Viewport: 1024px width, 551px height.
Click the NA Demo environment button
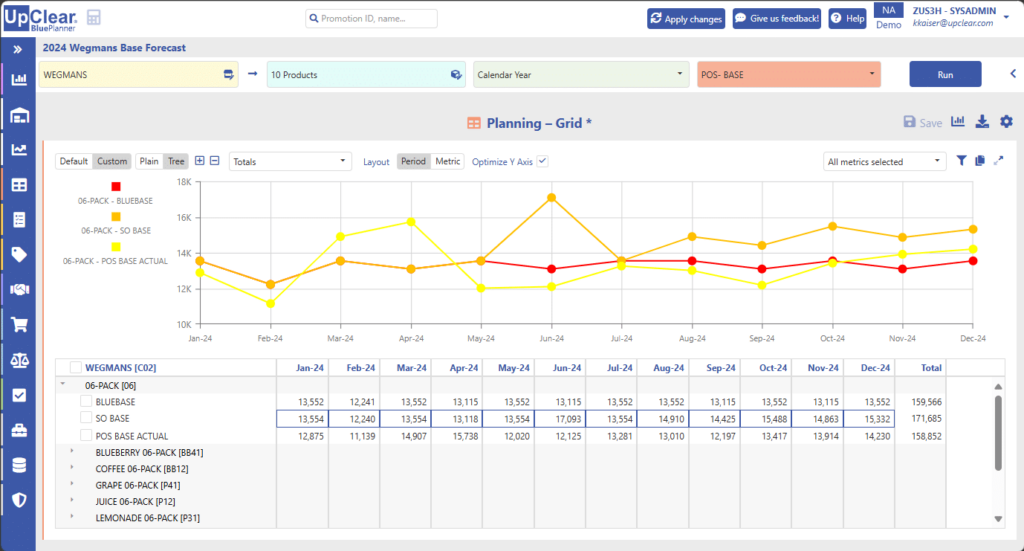point(888,18)
